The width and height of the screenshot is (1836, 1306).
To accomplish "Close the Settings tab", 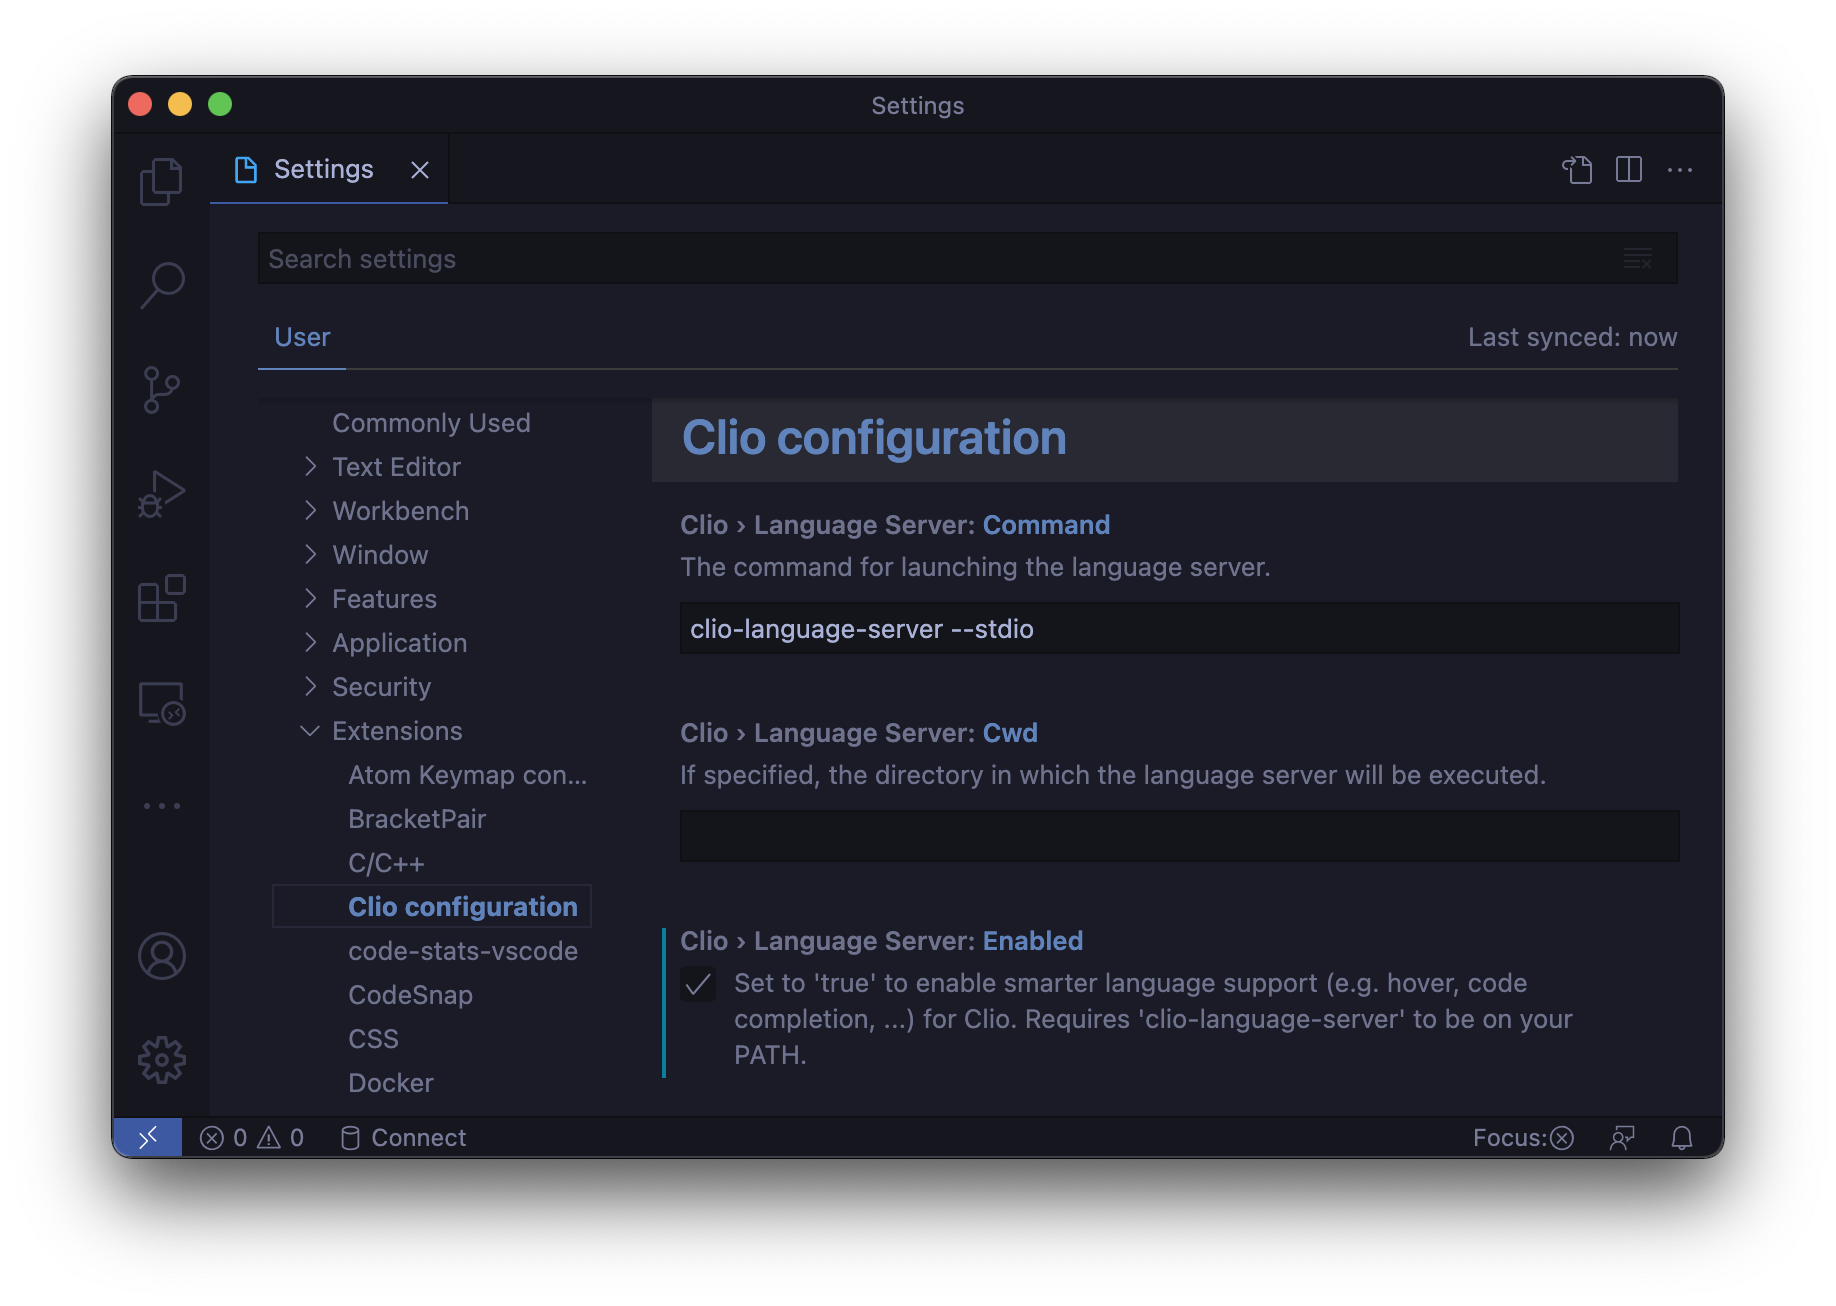I will pyautogui.click(x=420, y=170).
